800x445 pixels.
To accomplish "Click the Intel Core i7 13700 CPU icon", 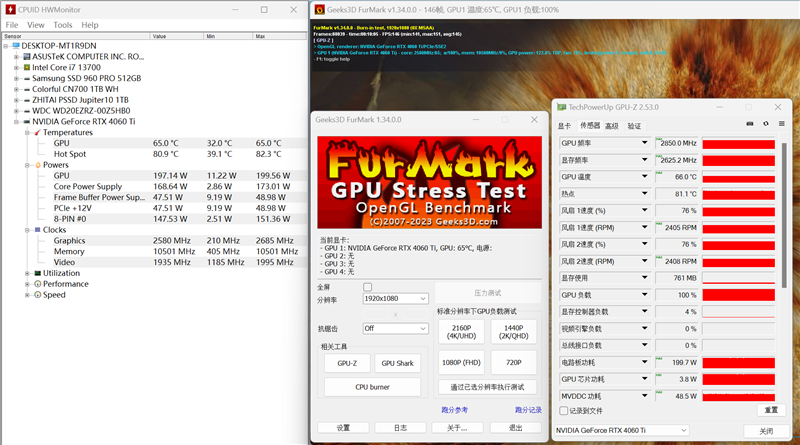I will (27, 67).
